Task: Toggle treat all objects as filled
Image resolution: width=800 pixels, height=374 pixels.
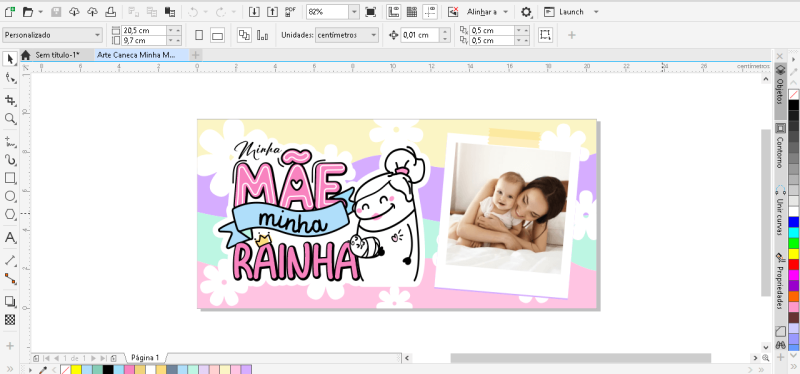Action: click(545, 35)
